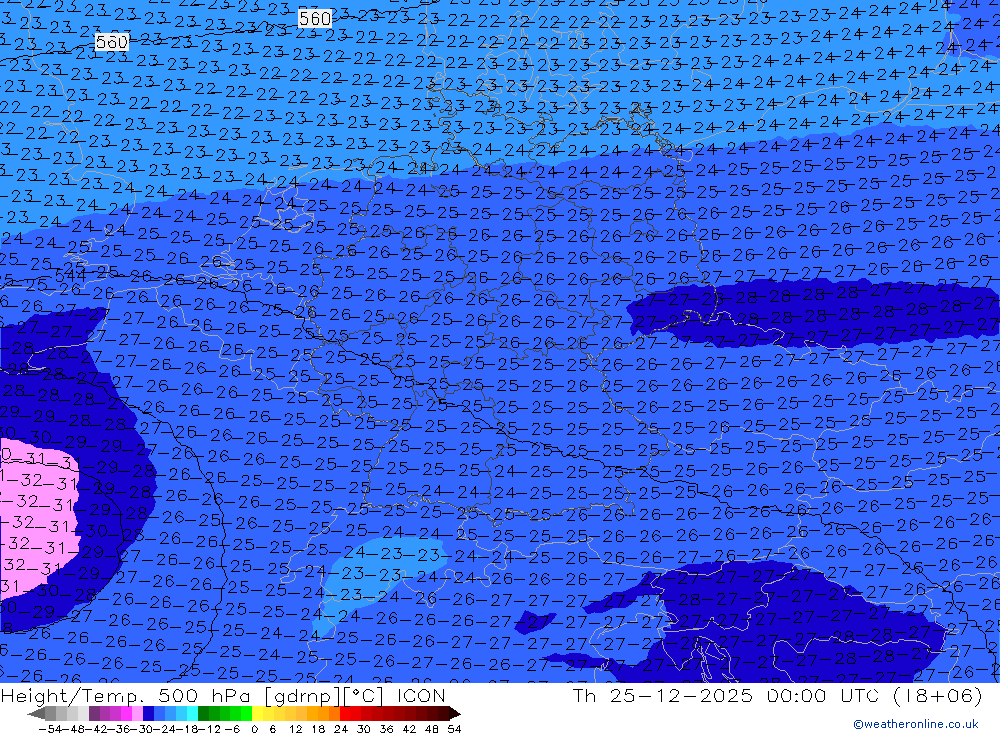Open the weatheronline.co.uk copyright link

(916, 724)
